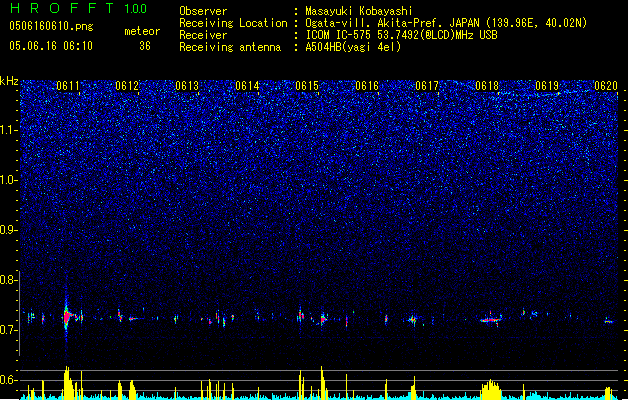Click the ICOM IC-575 receiver text
The image size is (629, 400).
coord(401,35)
